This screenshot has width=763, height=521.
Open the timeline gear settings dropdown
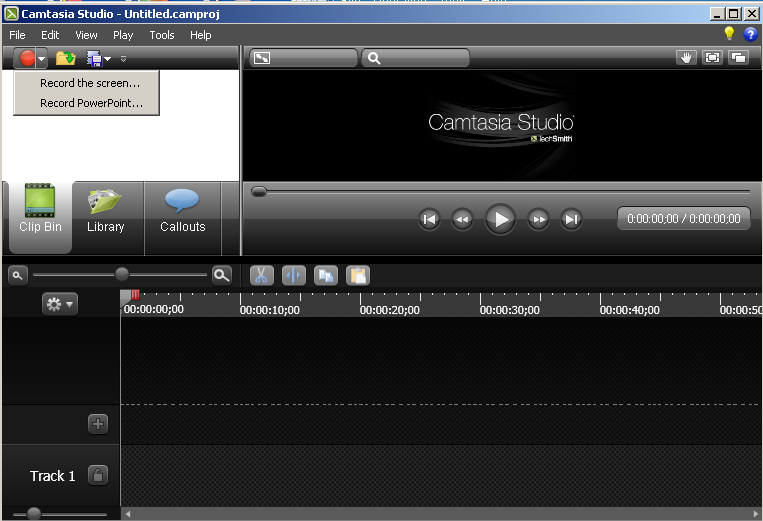[59, 305]
